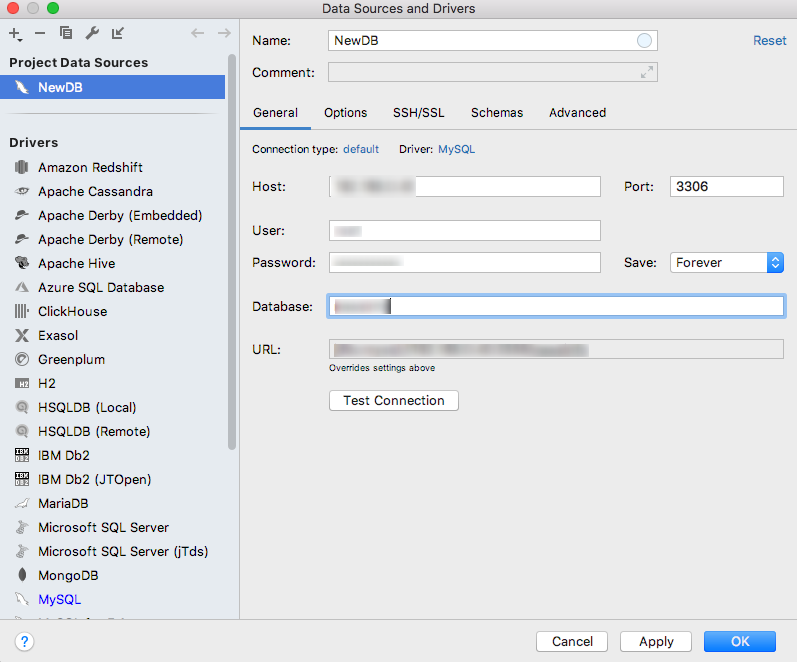Select the Exasol driver

point(112,335)
